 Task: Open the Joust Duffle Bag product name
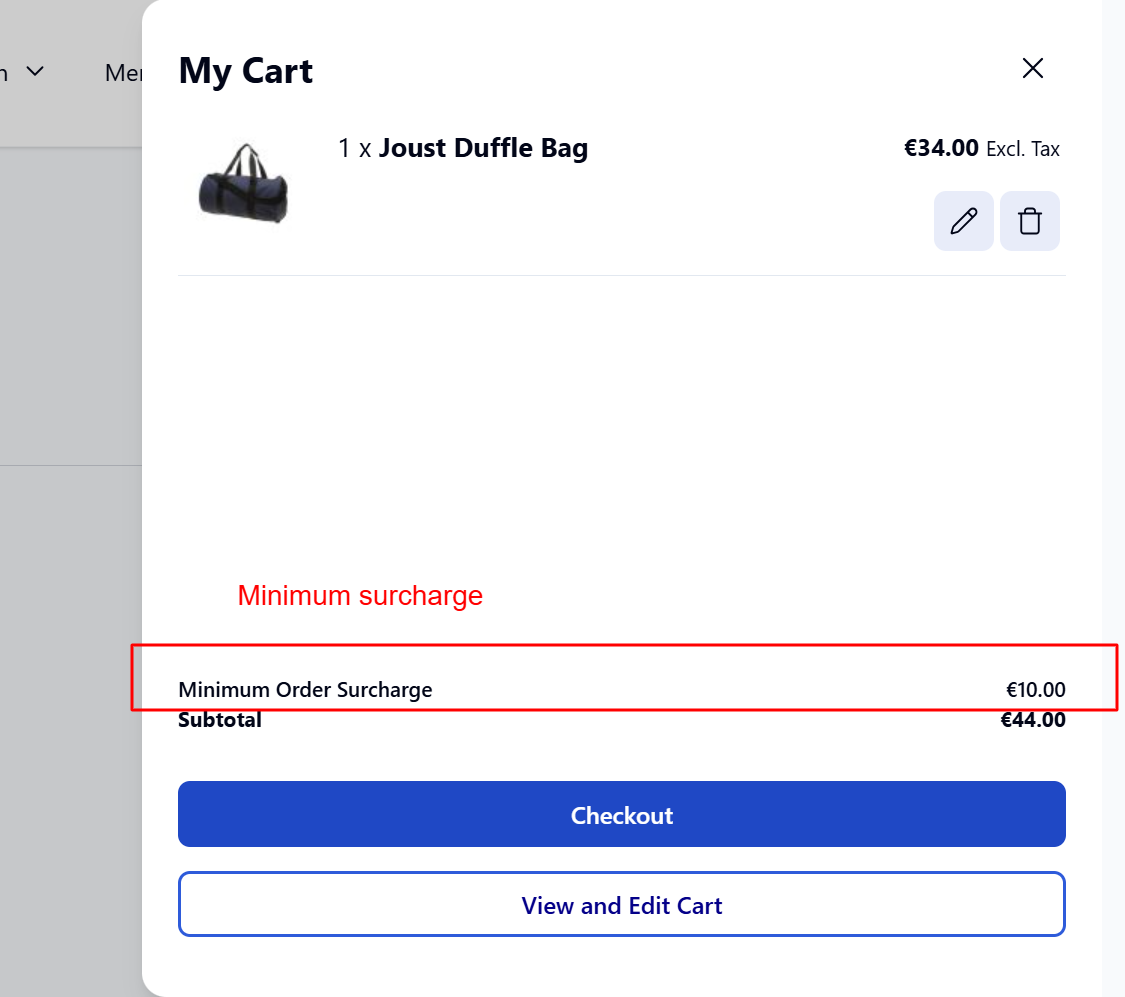(483, 149)
